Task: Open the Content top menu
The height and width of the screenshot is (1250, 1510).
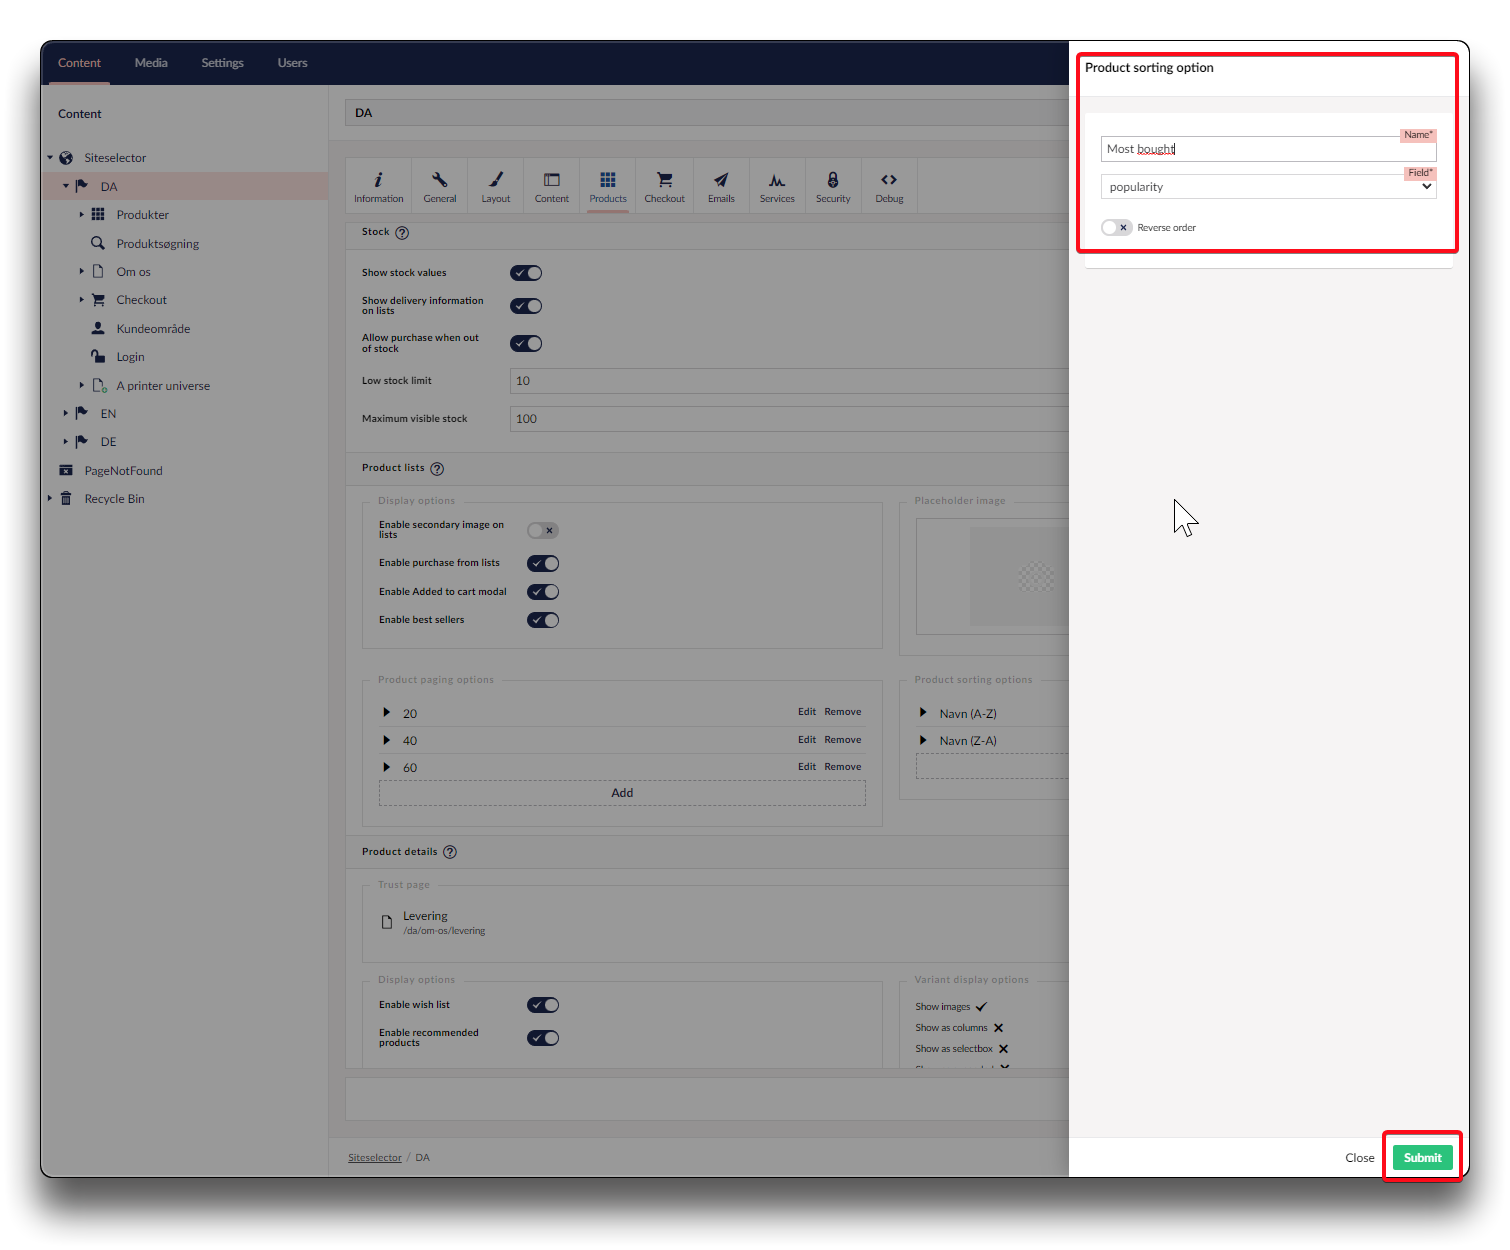Action: pyautogui.click(x=79, y=63)
